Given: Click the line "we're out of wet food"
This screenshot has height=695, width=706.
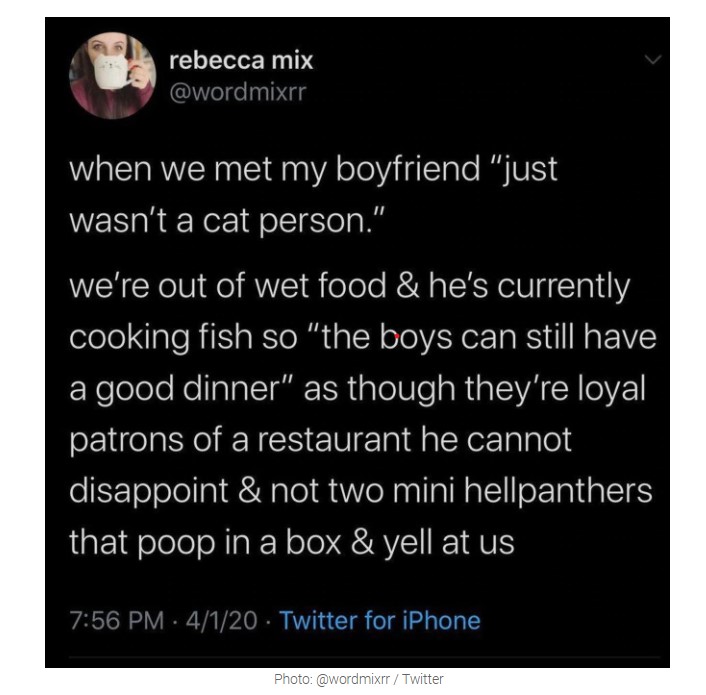Looking at the screenshot, I should [228, 285].
